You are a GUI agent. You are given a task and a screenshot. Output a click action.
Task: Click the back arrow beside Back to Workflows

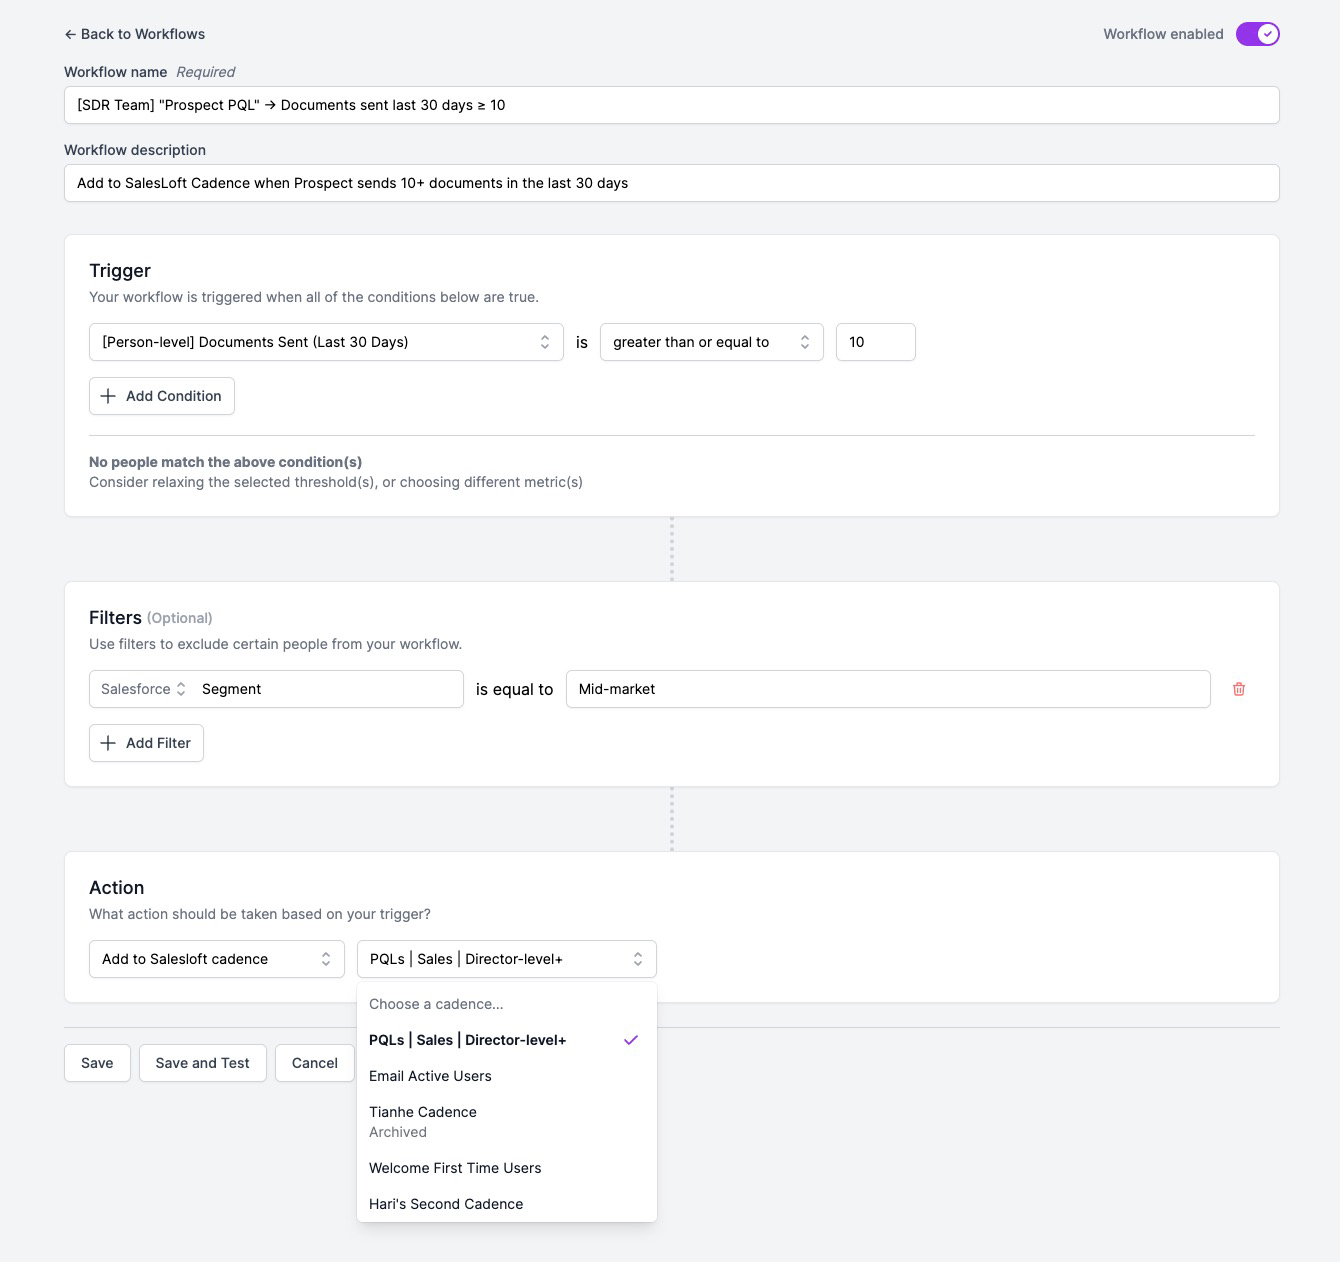click(x=70, y=34)
